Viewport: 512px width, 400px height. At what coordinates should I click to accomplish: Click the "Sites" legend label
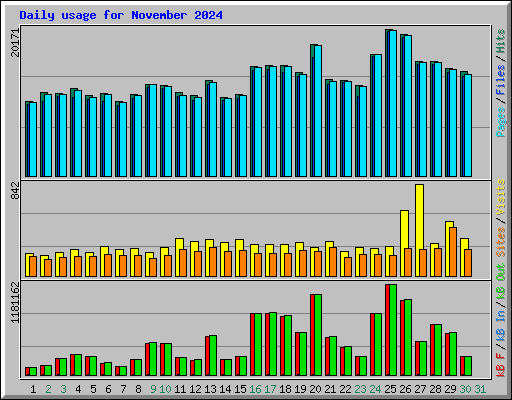coord(501,242)
